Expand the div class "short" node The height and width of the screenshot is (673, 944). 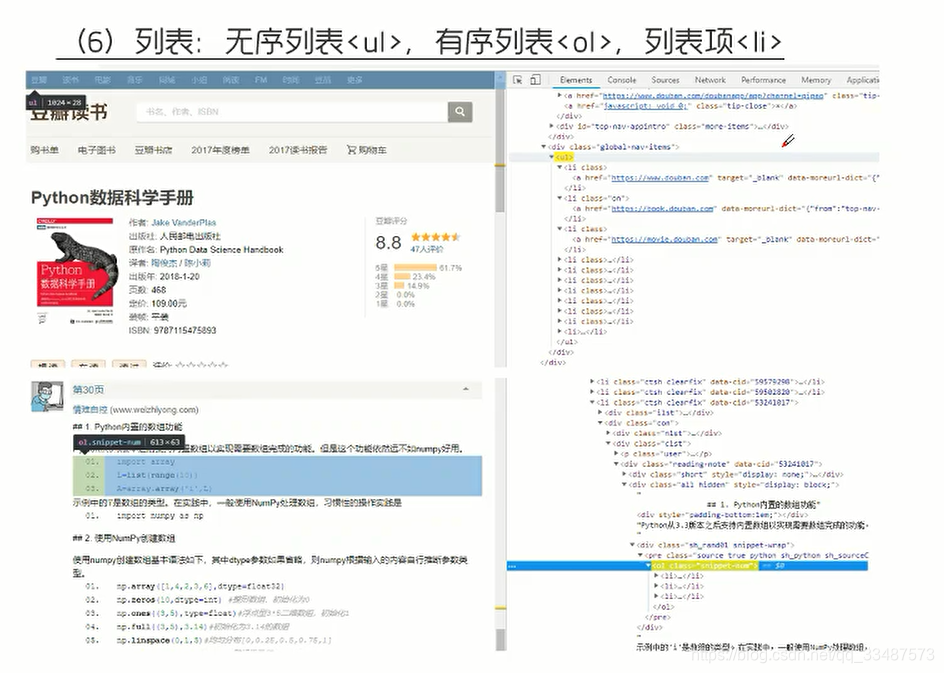click(x=624, y=474)
